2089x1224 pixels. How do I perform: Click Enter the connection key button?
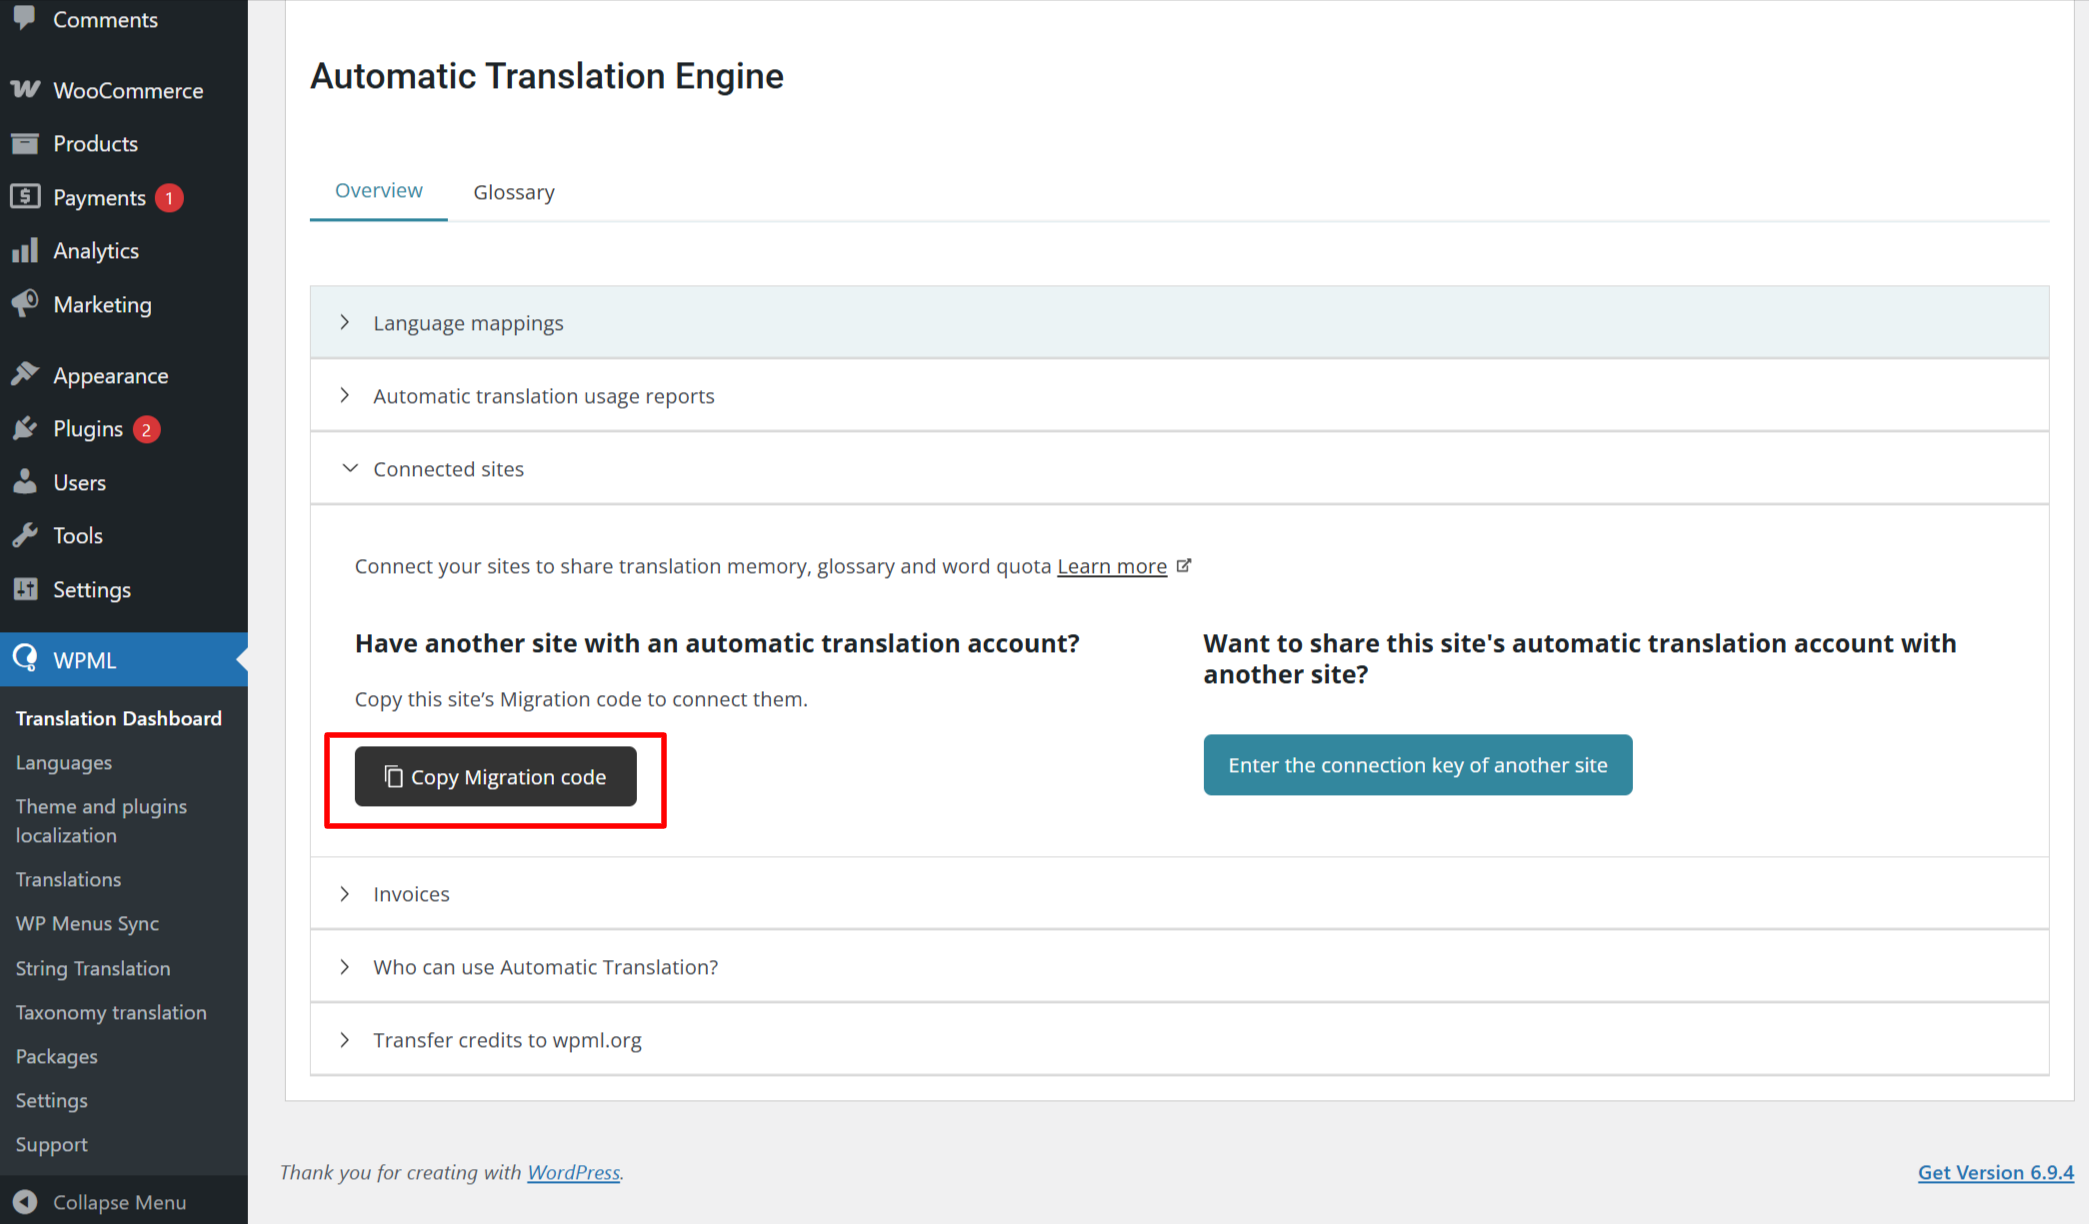pyautogui.click(x=1417, y=765)
